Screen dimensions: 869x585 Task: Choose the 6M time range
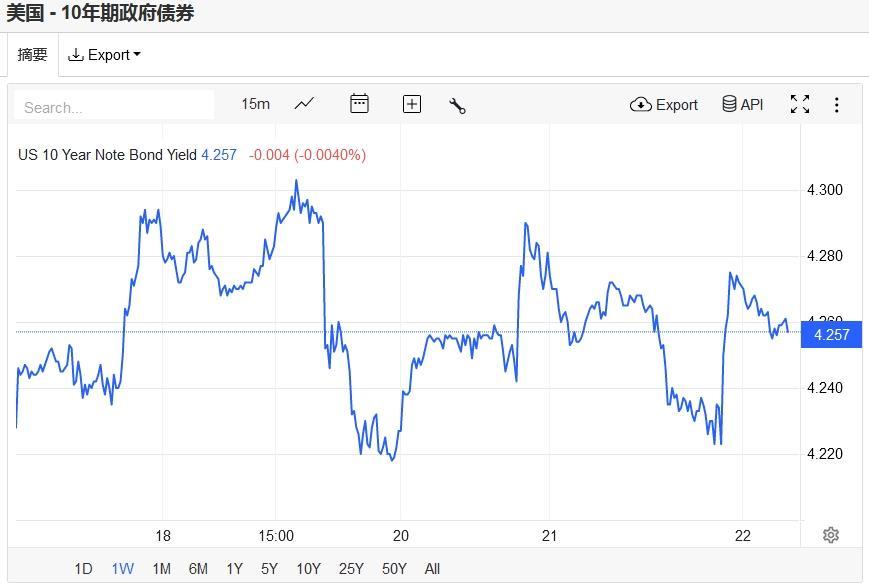[198, 569]
